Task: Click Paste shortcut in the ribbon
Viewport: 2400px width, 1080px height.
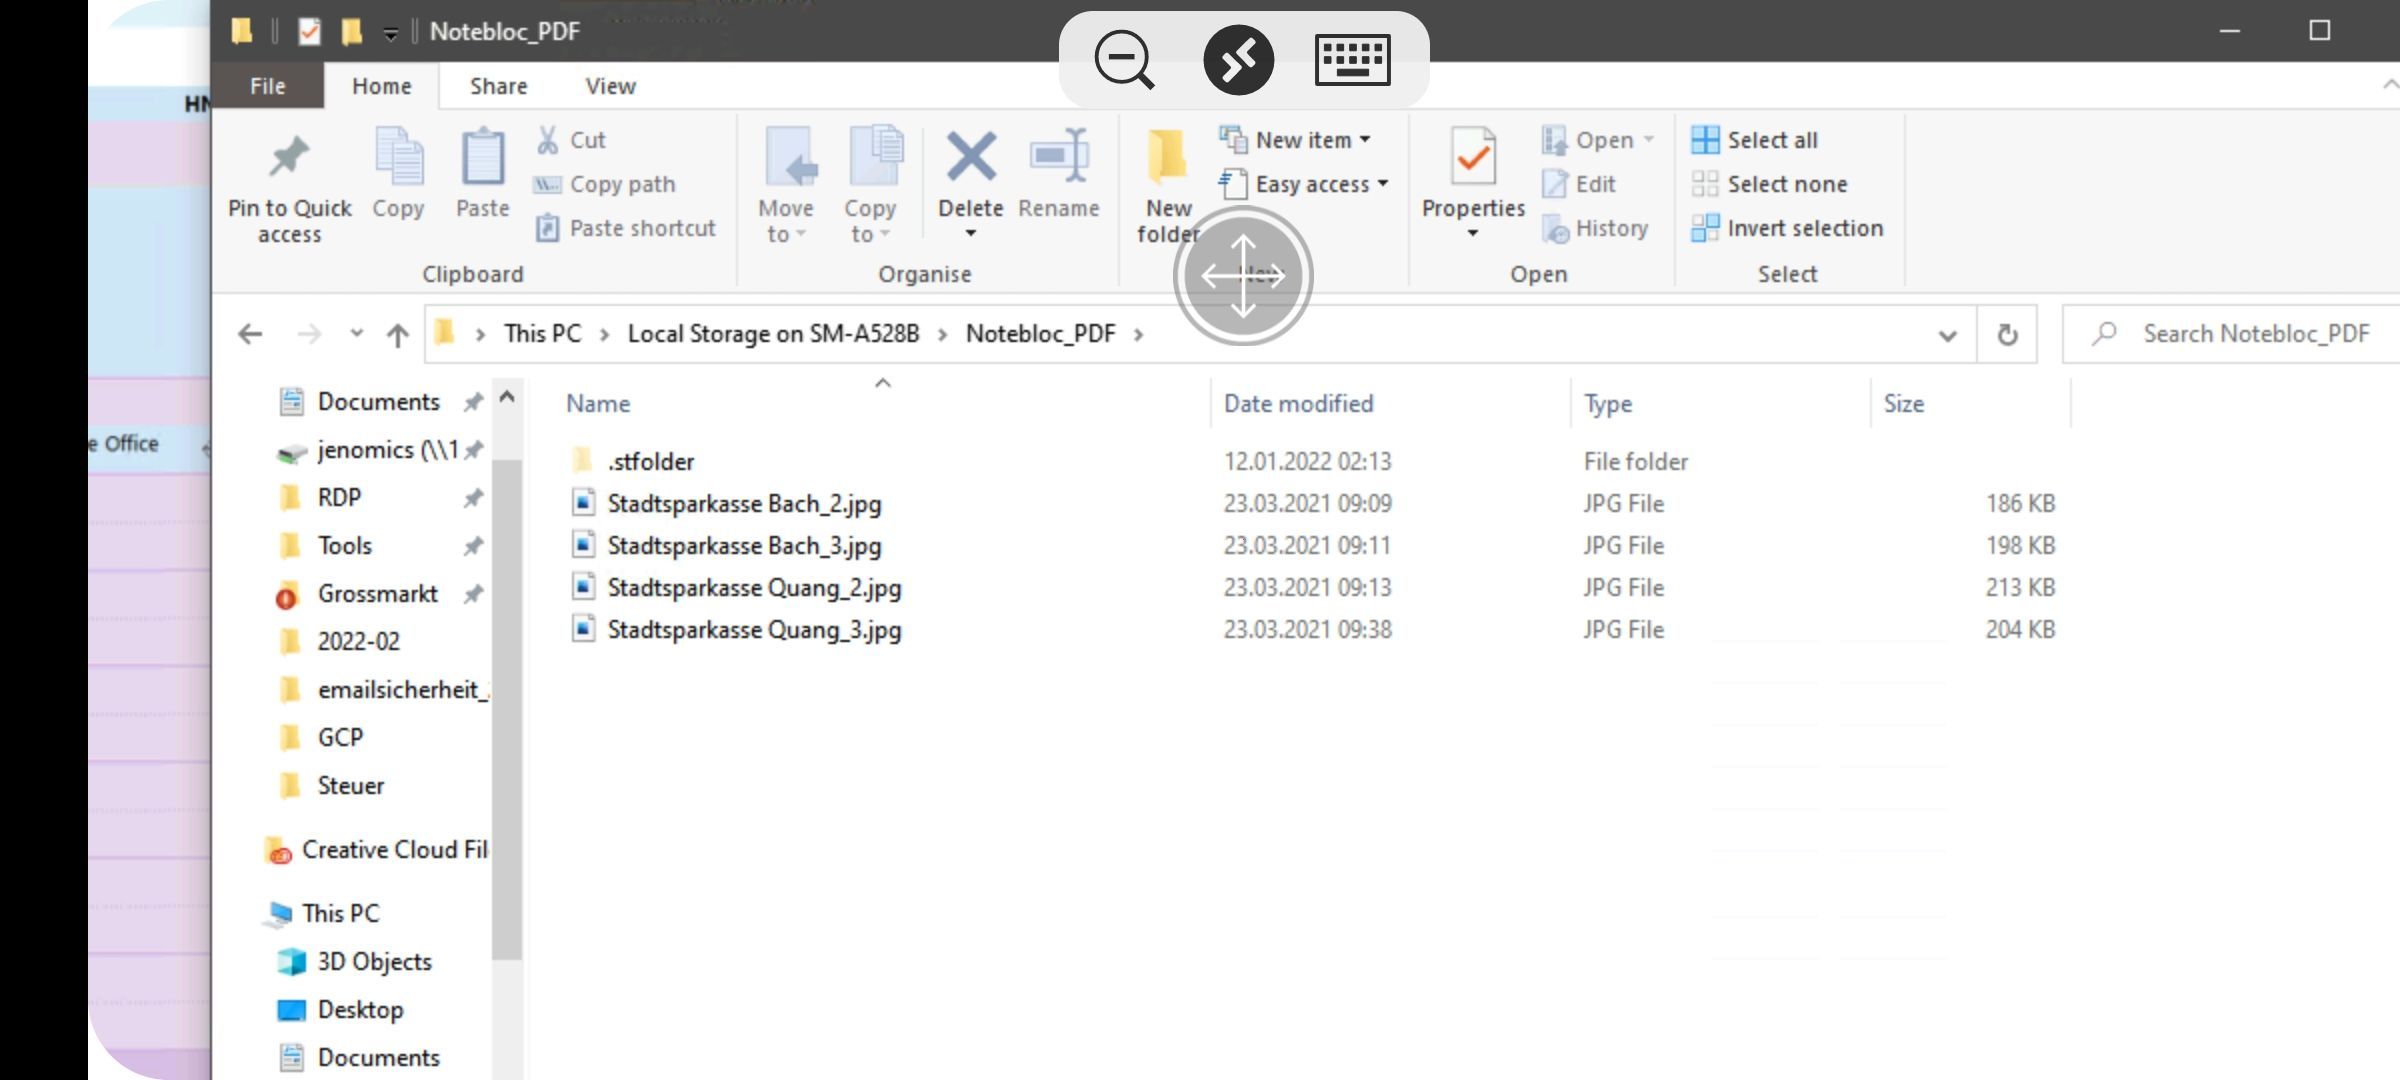Action: (625, 228)
